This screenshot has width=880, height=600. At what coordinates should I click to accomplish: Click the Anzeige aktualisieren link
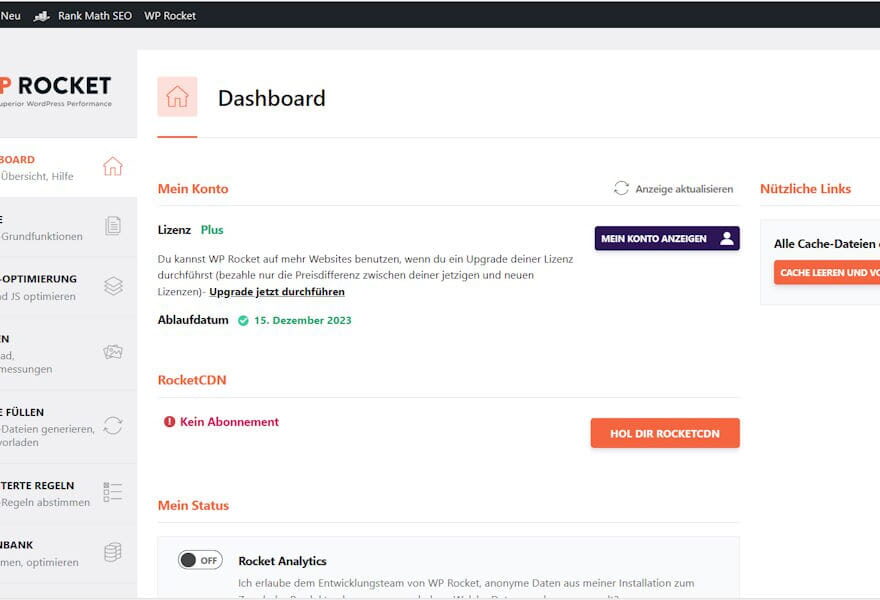(673, 189)
